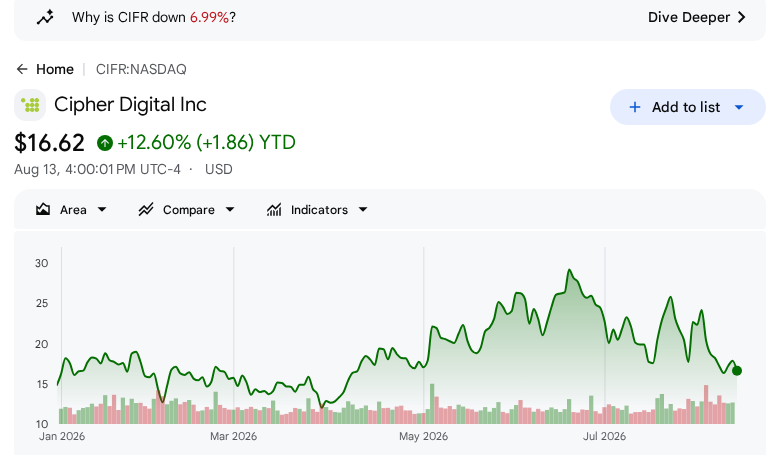Go to Home breadcrumb link

pyautogui.click(x=55, y=69)
